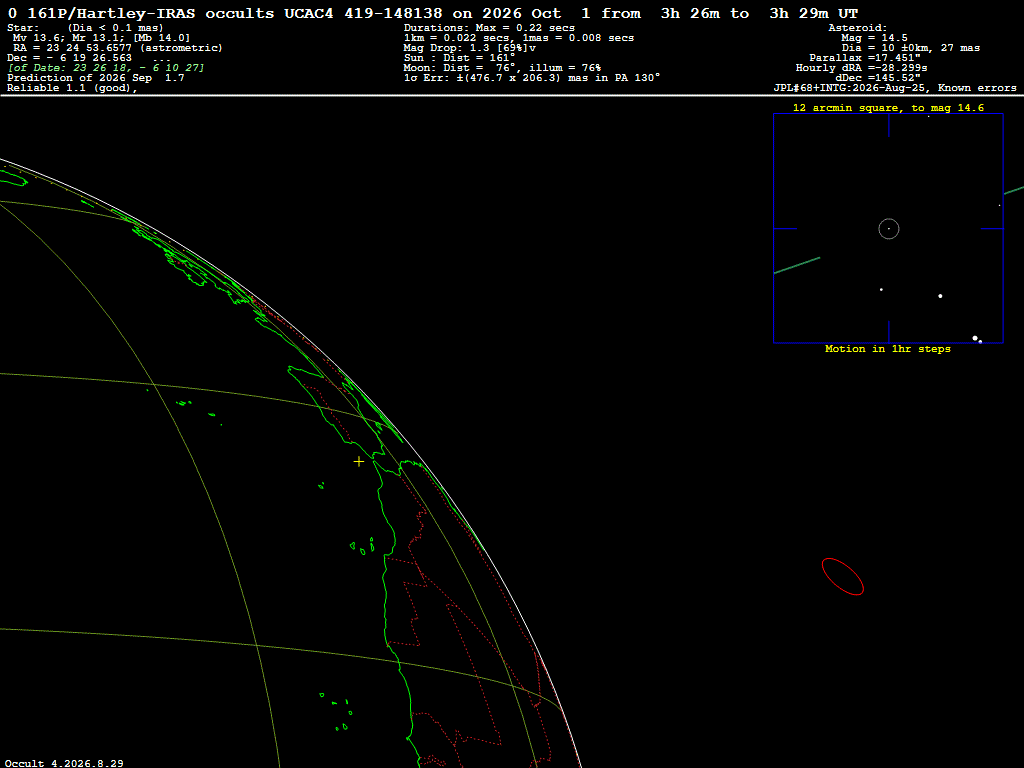Click the green asteroid motion line at the chart's left
The width and height of the screenshot is (1024, 768).
click(x=797, y=265)
